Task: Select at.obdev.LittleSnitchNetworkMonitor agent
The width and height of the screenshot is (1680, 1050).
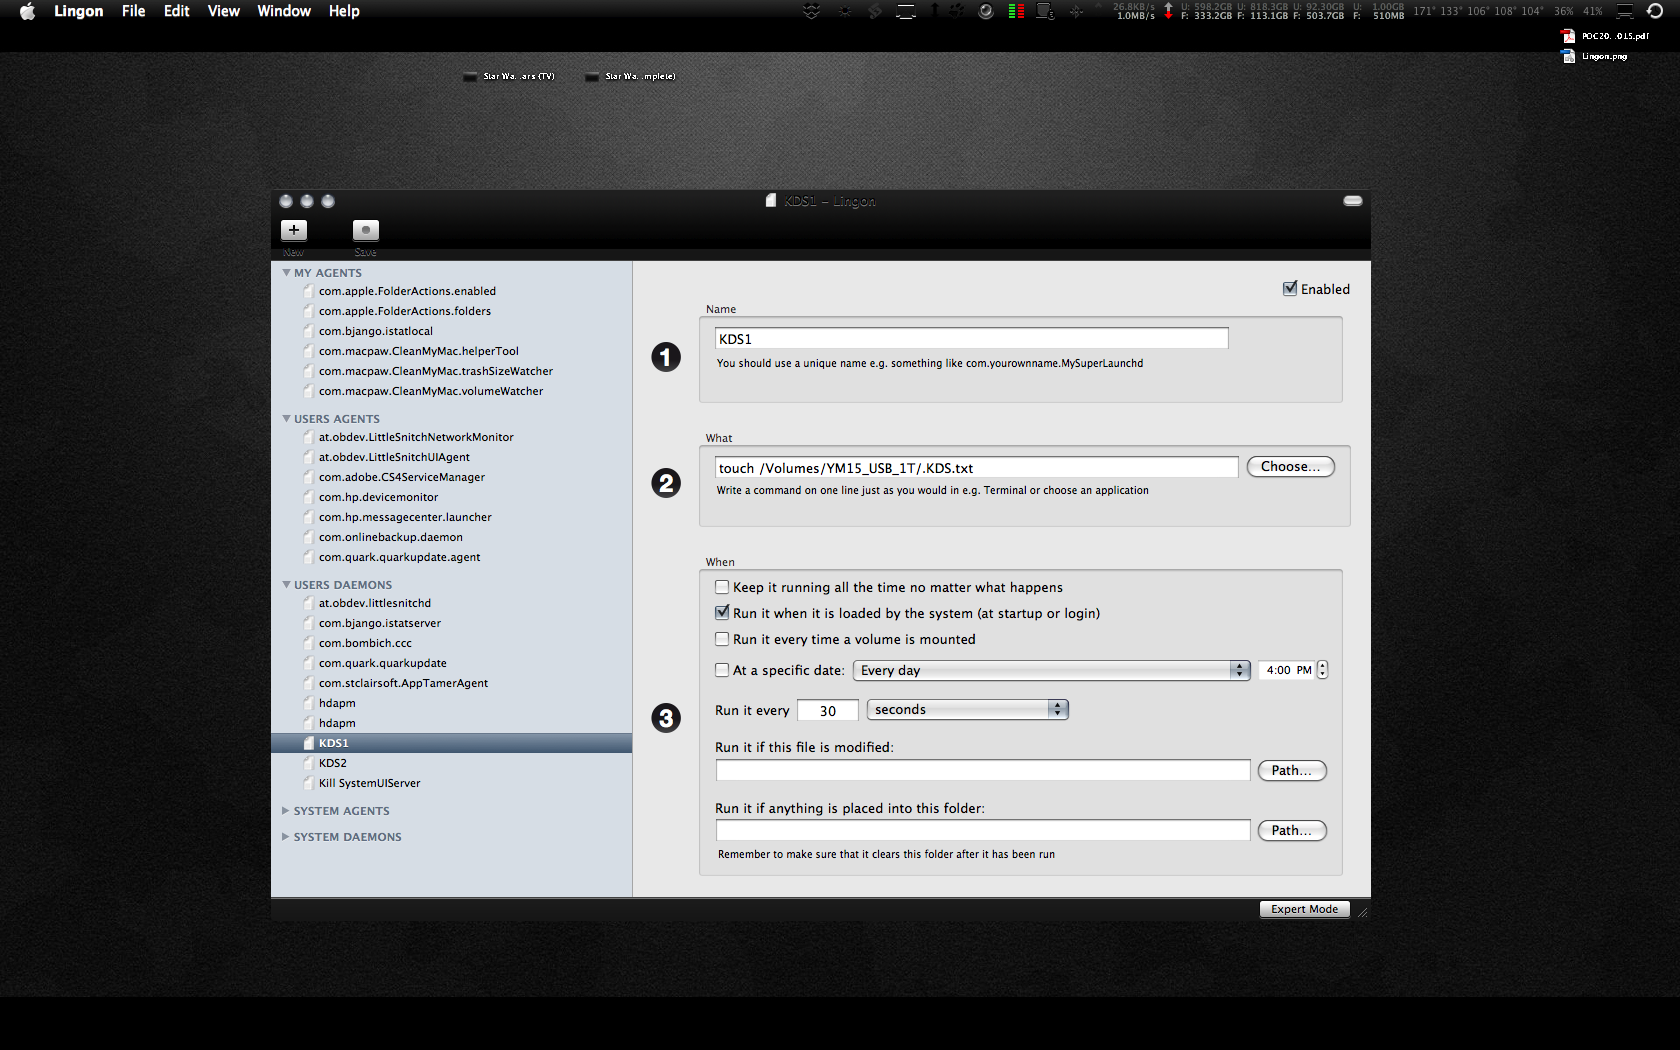Action: pos(452,437)
